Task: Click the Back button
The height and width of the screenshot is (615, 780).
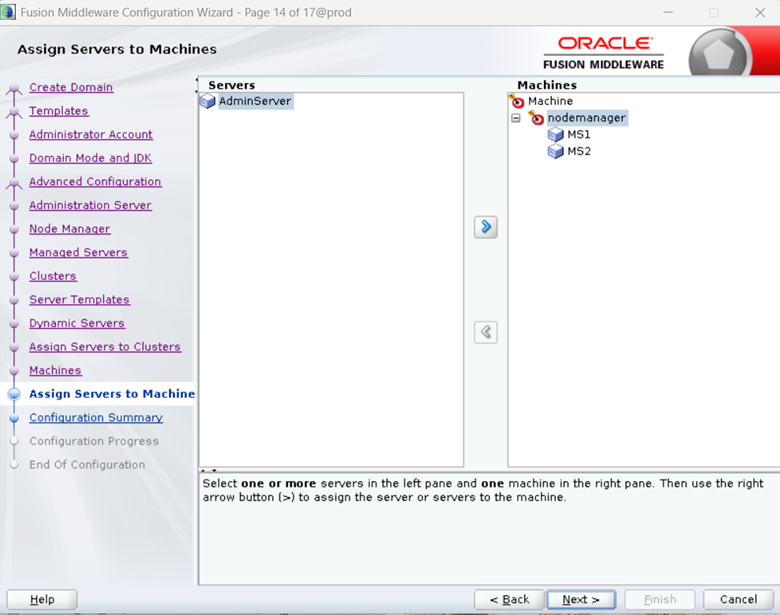Action: [509, 600]
